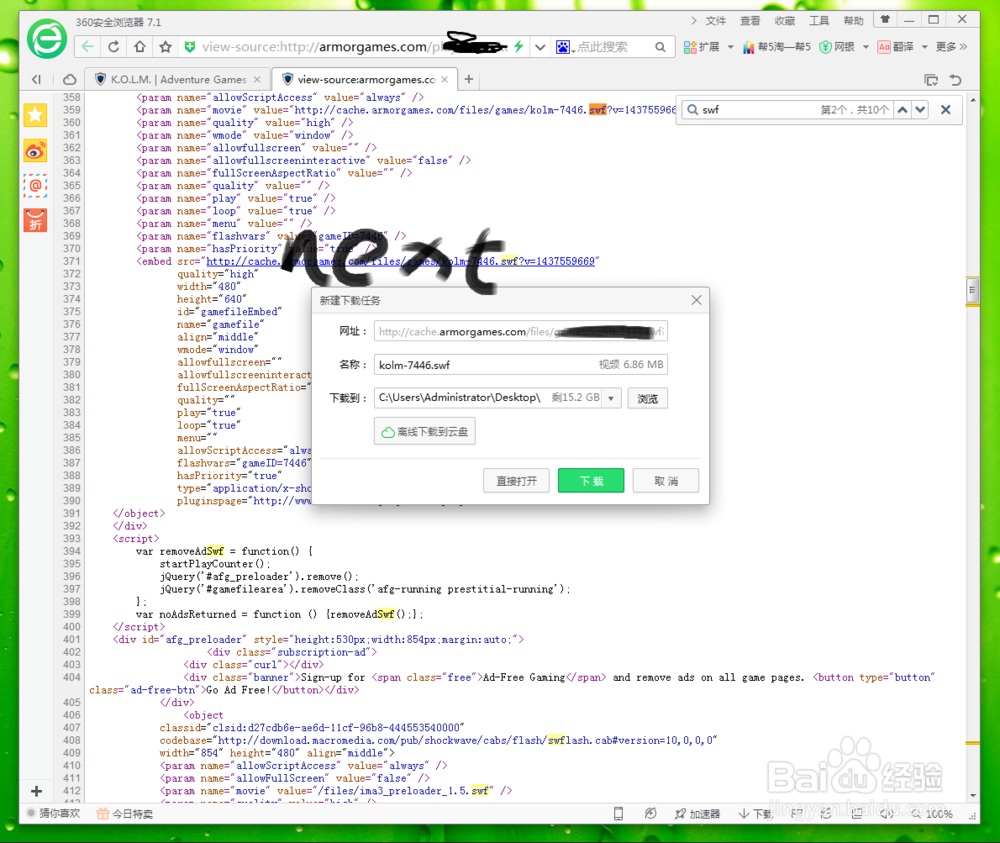Open 猜你喜欢 in status bar

[54, 814]
